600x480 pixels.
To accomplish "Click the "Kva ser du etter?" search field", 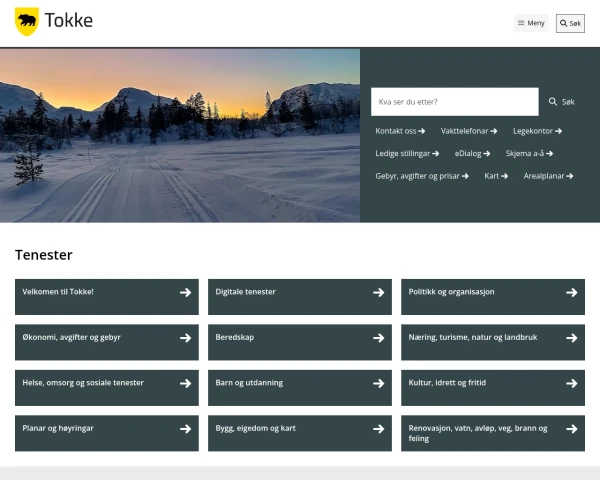I will pos(454,102).
